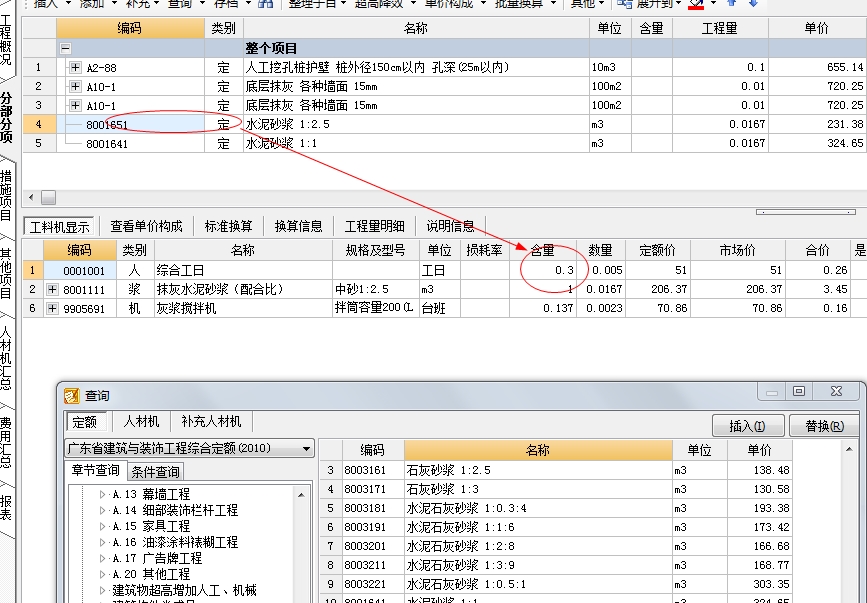This screenshot has height=603, width=867.
Task: Click the upper table horizontal scrollbar thumb
Action: (x=49, y=197)
